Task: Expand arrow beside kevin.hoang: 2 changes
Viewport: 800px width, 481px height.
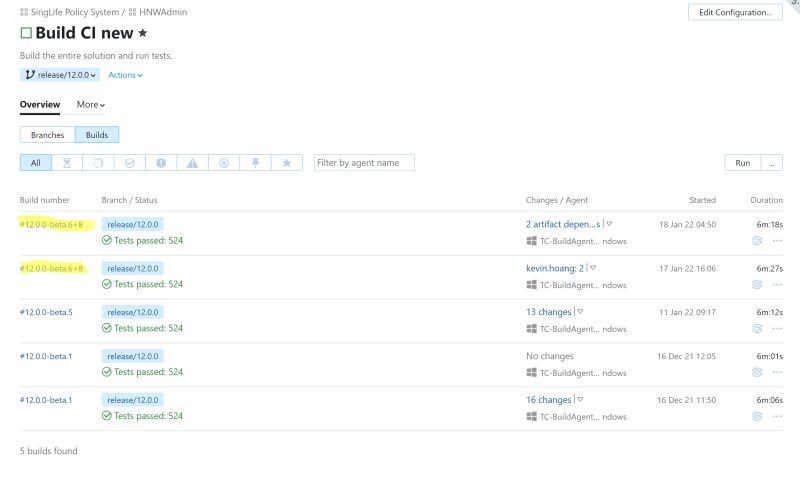Action: [592, 268]
